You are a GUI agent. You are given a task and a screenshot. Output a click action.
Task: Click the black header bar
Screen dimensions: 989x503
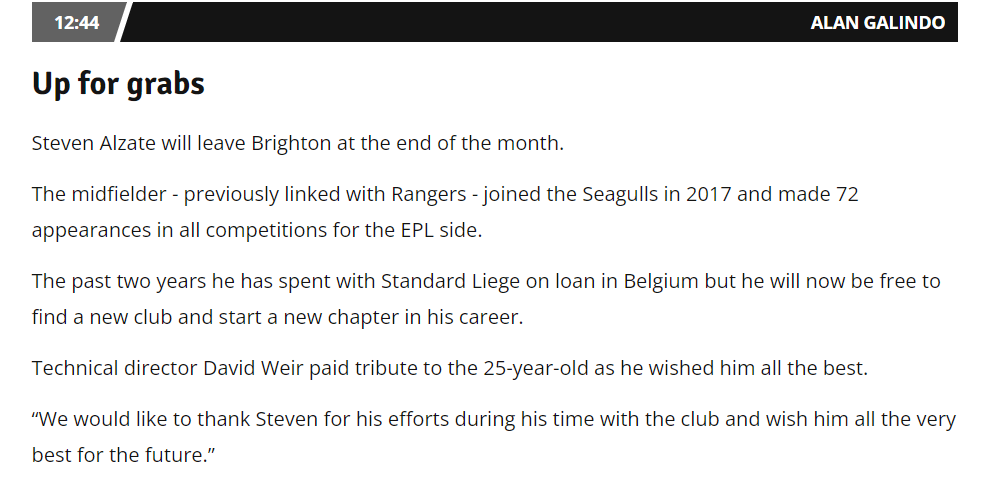coord(494,22)
